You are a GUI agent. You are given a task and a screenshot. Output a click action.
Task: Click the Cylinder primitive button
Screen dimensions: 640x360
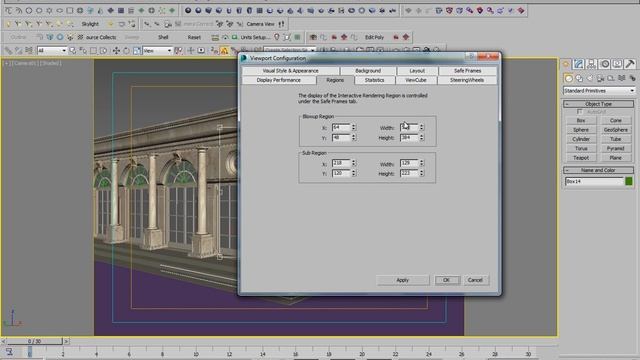tap(581, 139)
